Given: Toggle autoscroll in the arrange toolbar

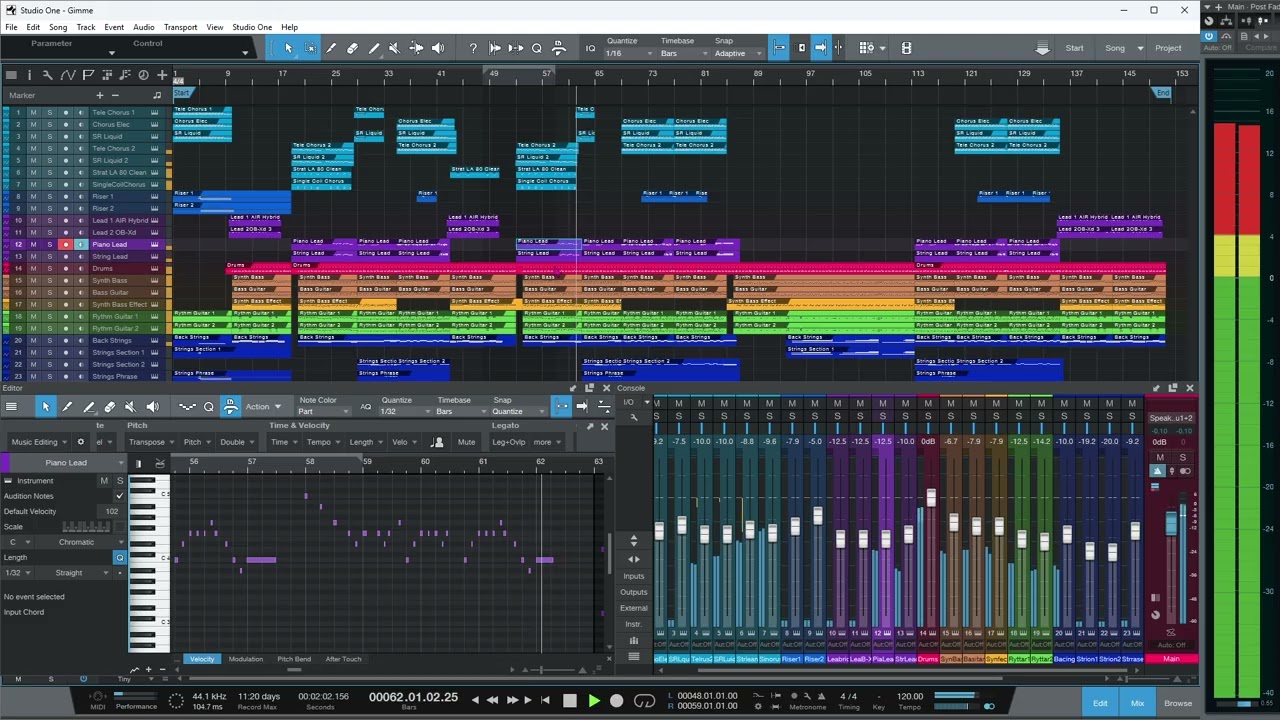Looking at the screenshot, I should (820, 48).
